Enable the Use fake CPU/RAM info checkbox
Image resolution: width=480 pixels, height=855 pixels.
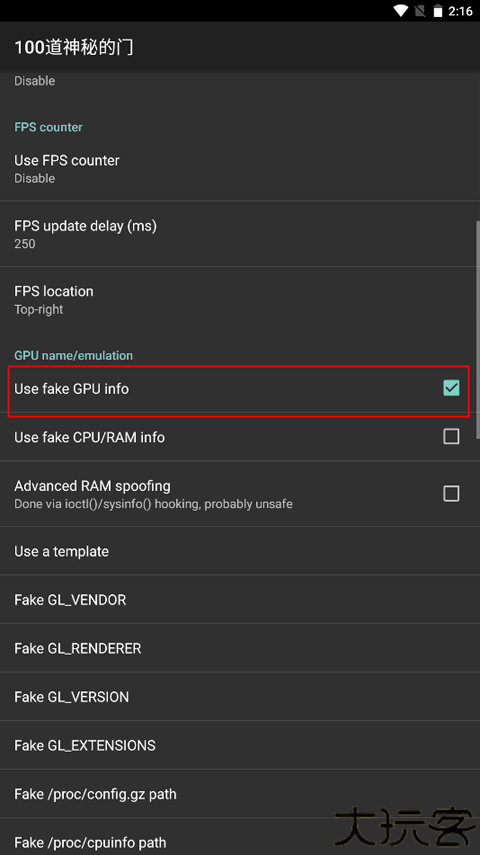point(451,436)
